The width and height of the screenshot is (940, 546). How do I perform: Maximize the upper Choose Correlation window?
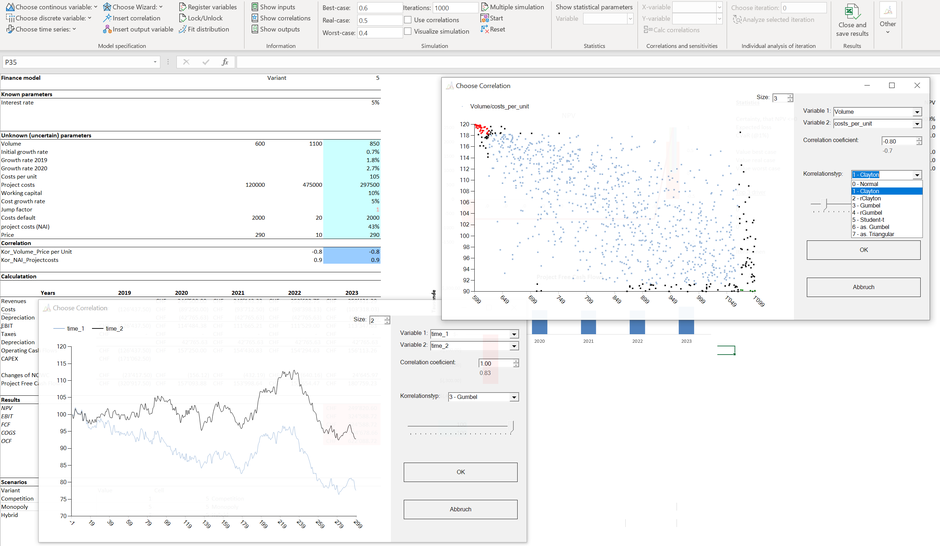[x=891, y=86]
